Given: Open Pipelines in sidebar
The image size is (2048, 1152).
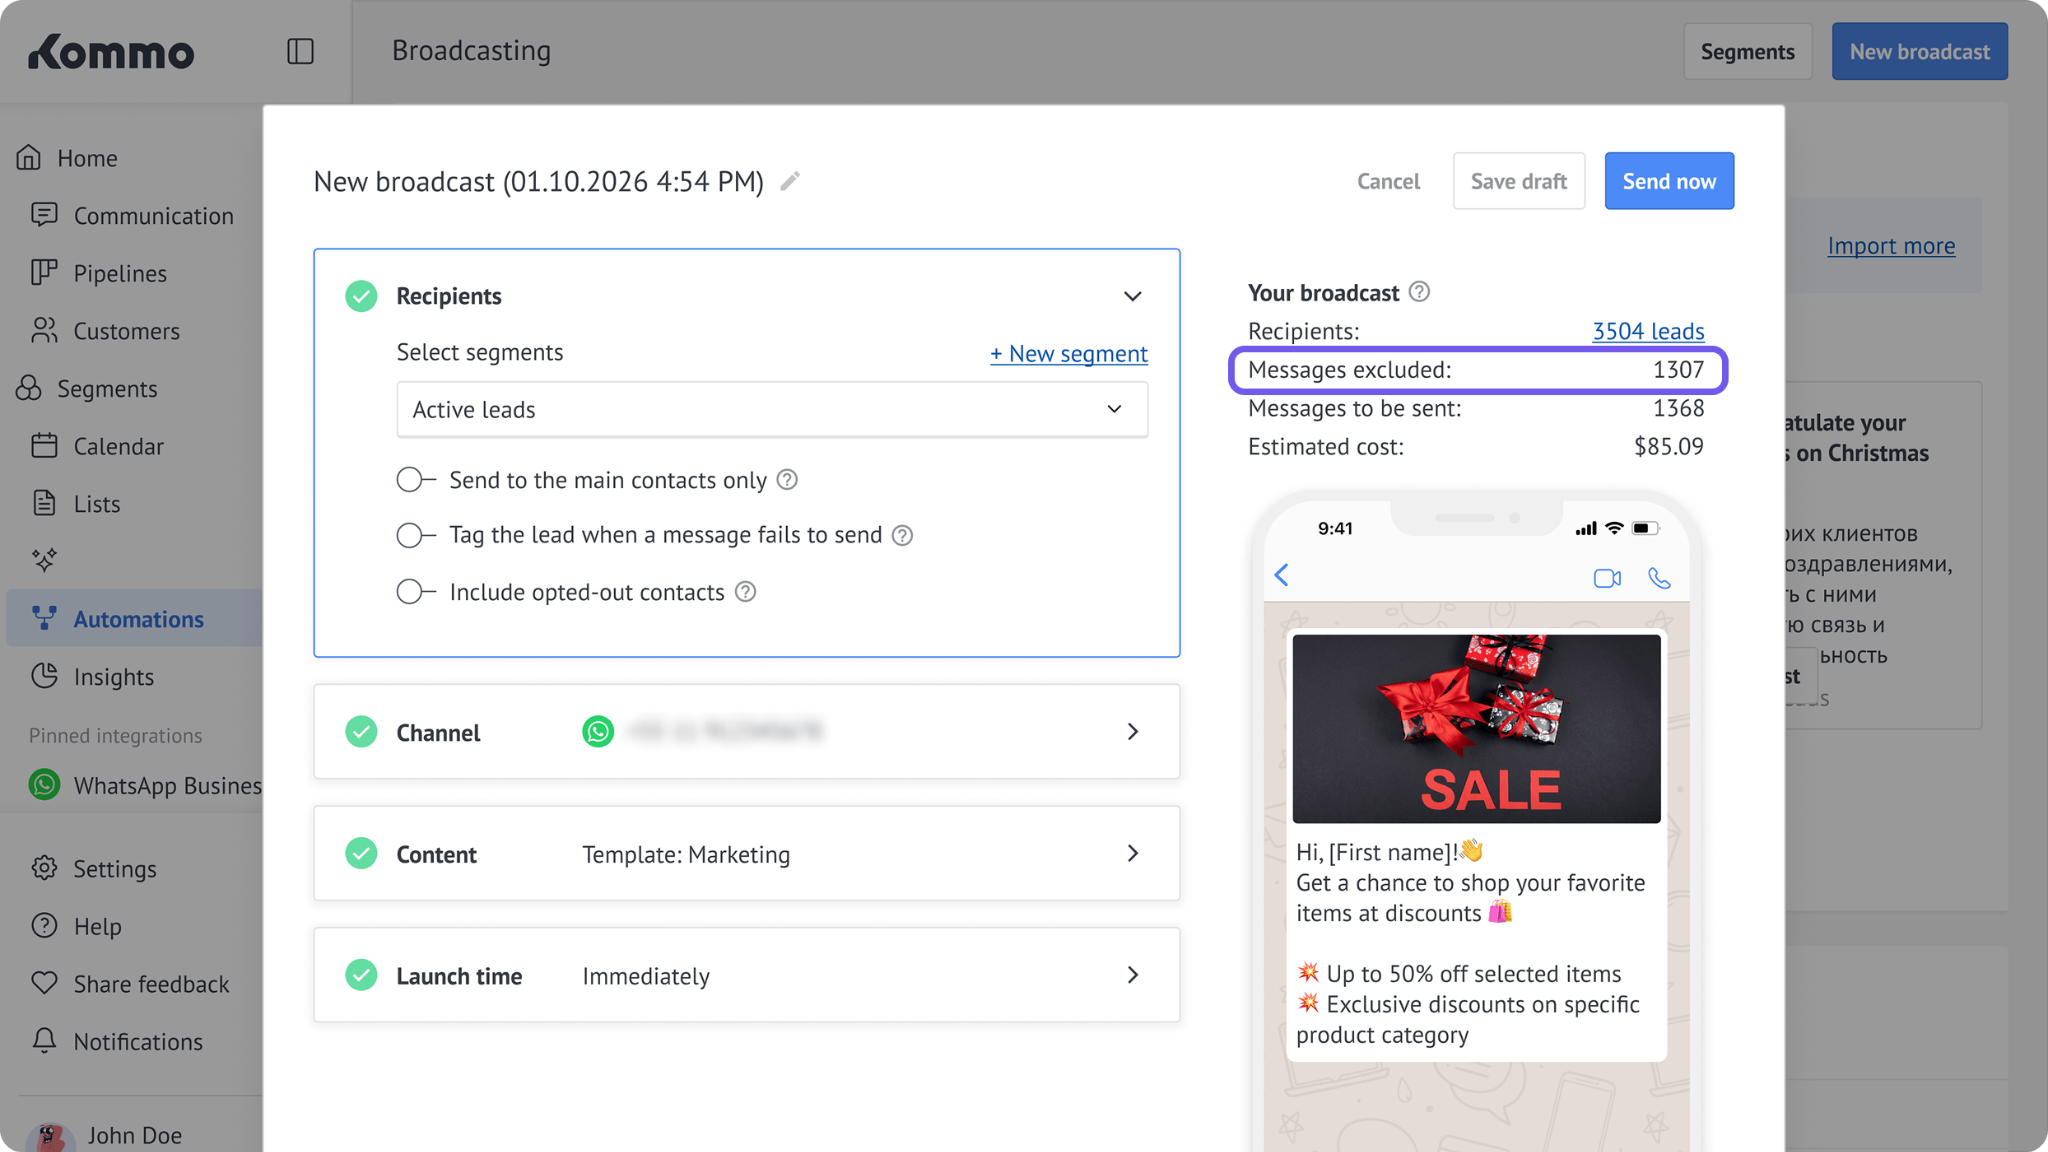Looking at the screenshot, I should (x=99, y=273).
